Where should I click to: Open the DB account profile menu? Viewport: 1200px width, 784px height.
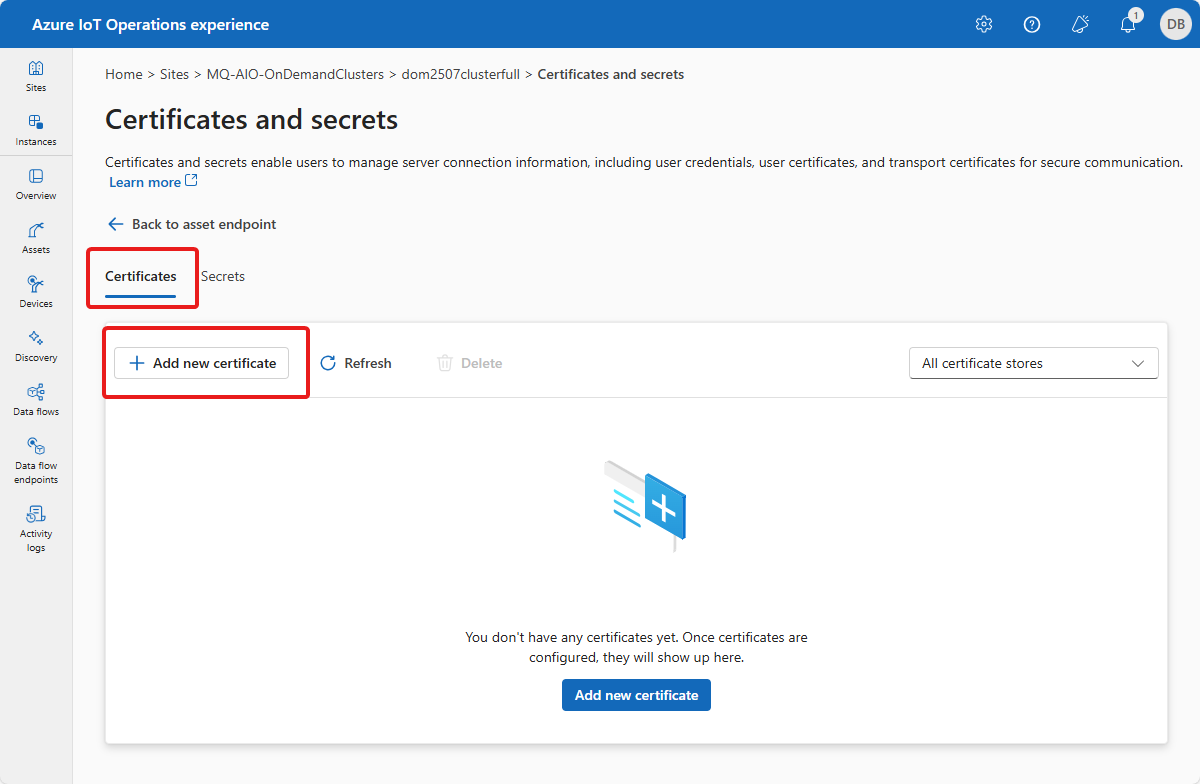(x=1175, y=23)
